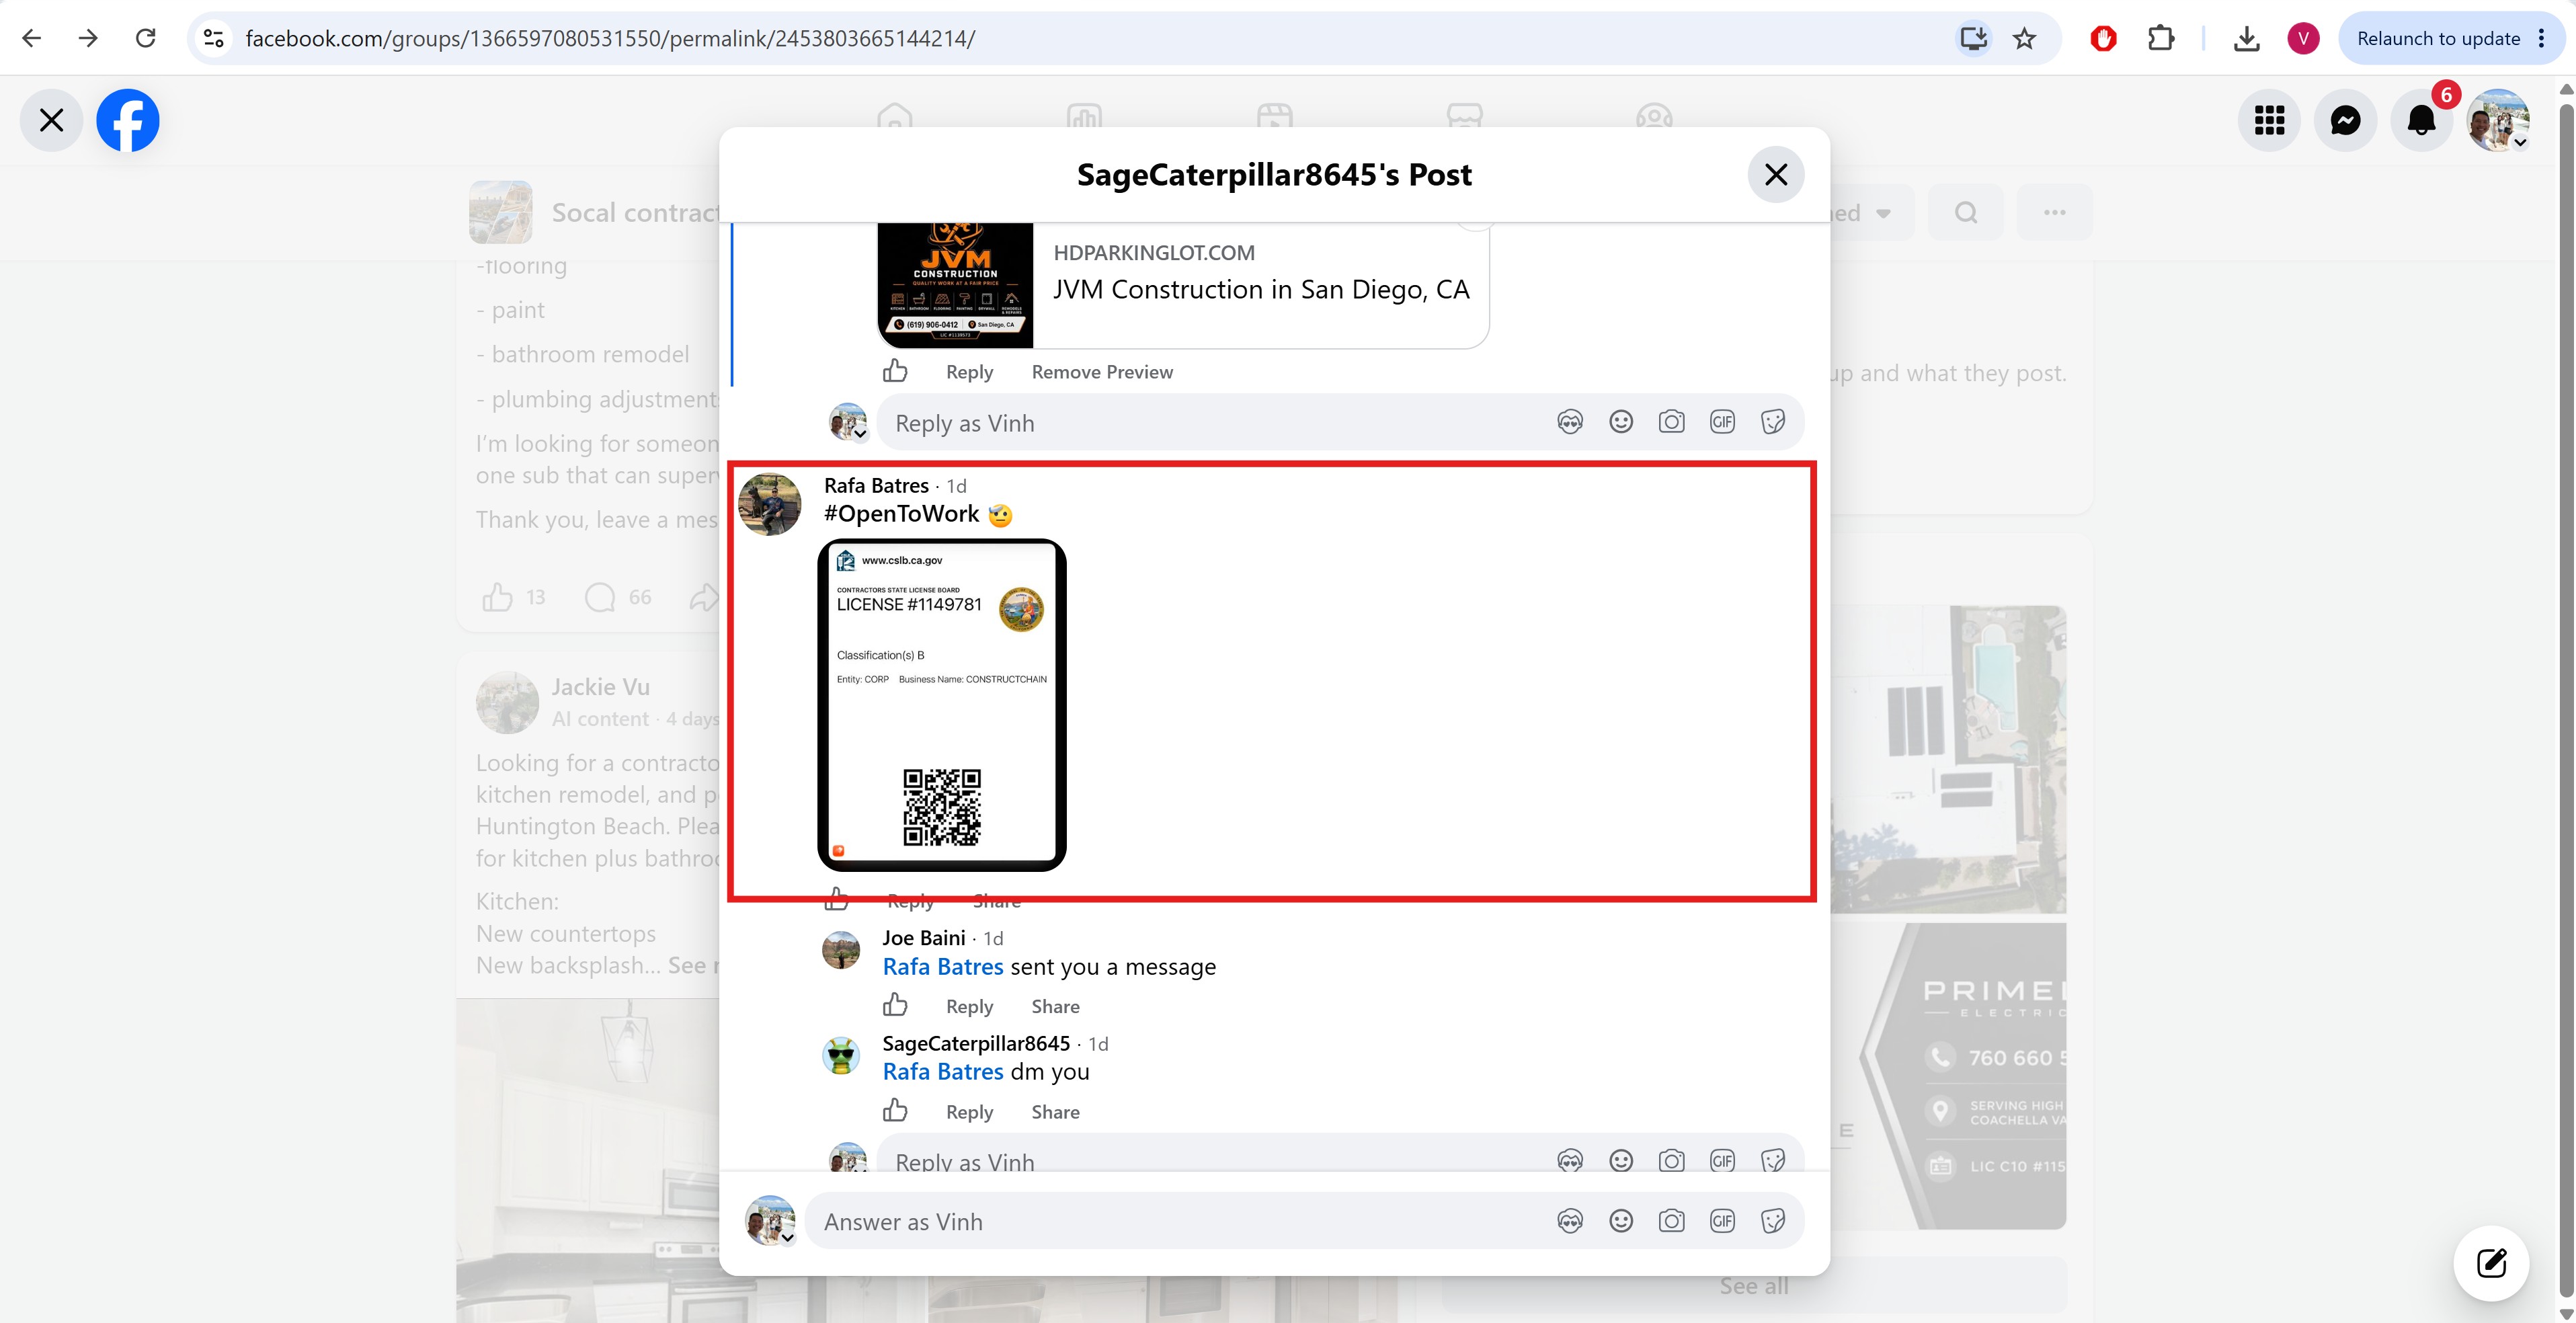
Task: Attach a photo in the Answer as Vinh field
Action: pyautogui.click(x=1672, y=1221)
